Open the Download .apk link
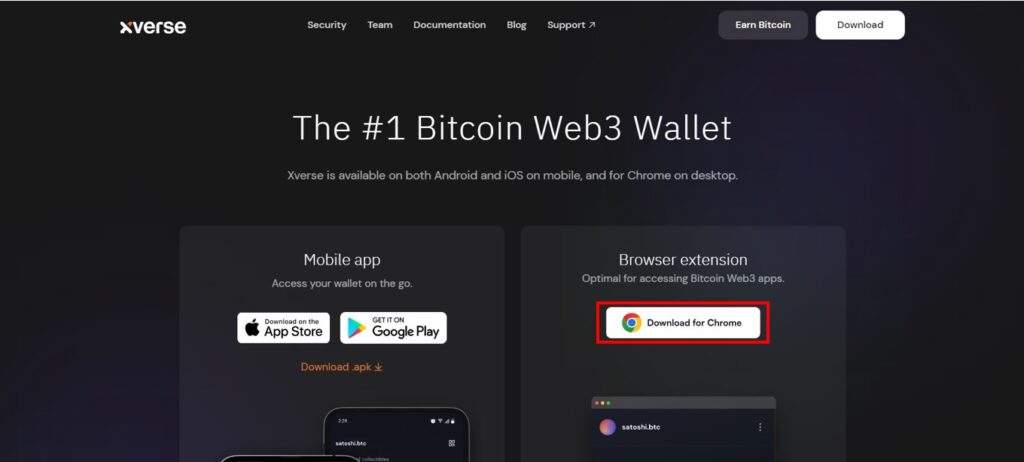 point(342,367)
